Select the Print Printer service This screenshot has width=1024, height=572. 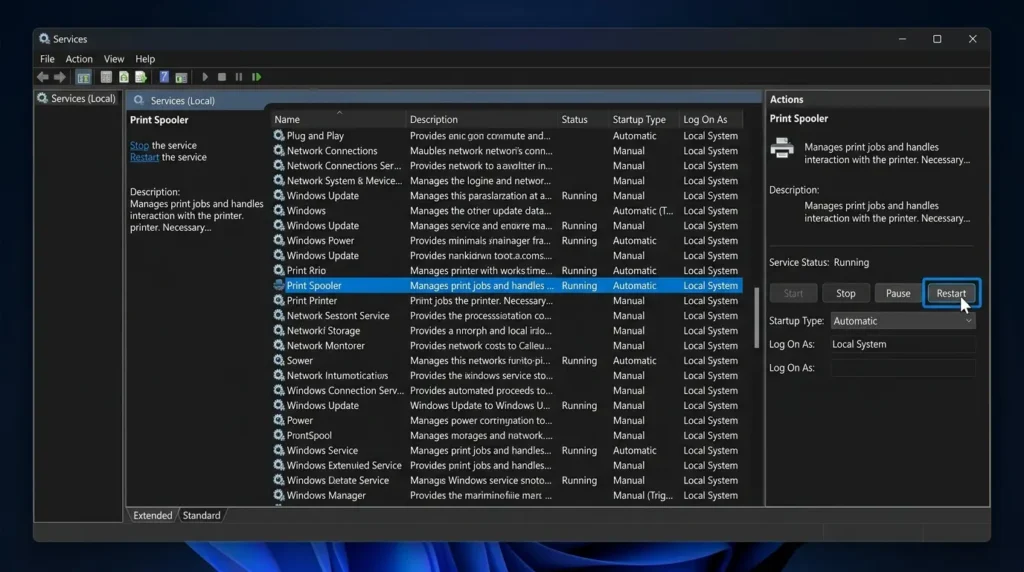(507, 300)
